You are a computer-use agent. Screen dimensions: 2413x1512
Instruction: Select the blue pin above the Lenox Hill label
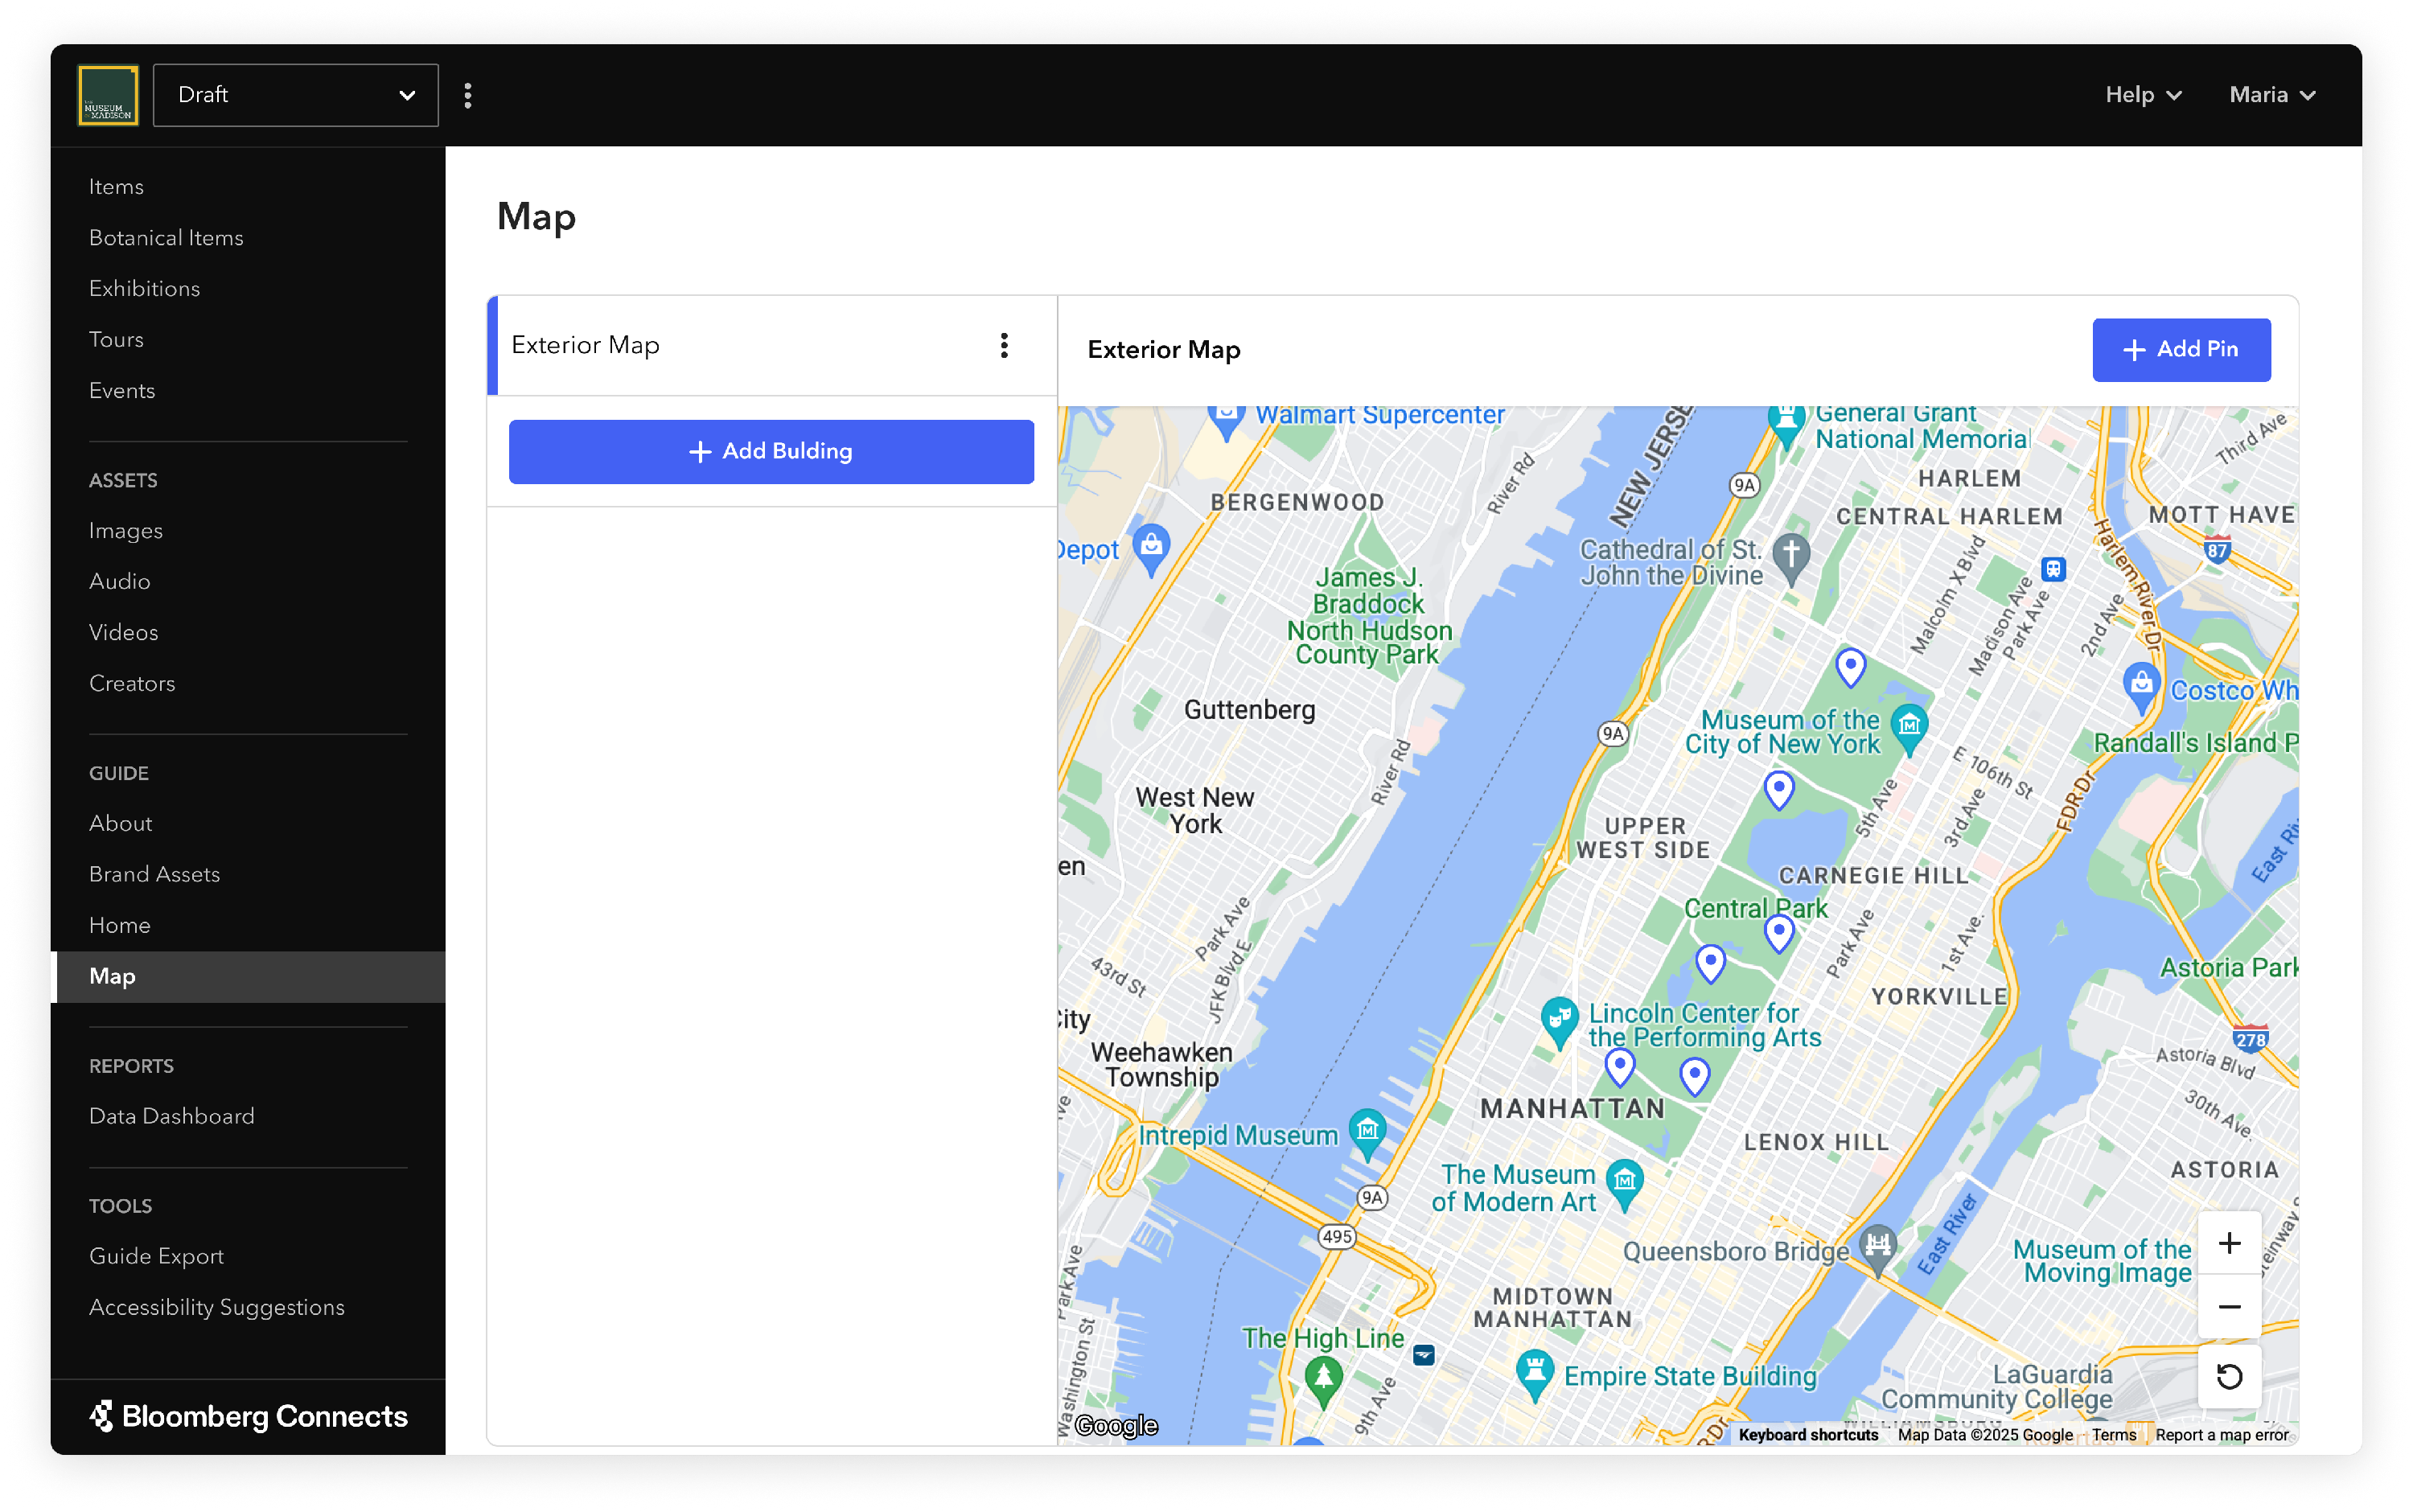pyautogui.click(x=1694, y=1077)
